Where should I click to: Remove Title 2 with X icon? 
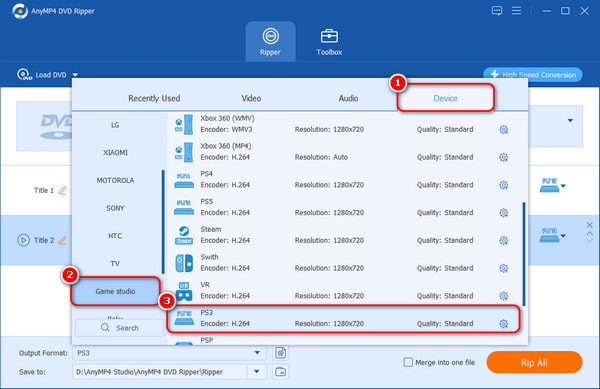[590, 225]
